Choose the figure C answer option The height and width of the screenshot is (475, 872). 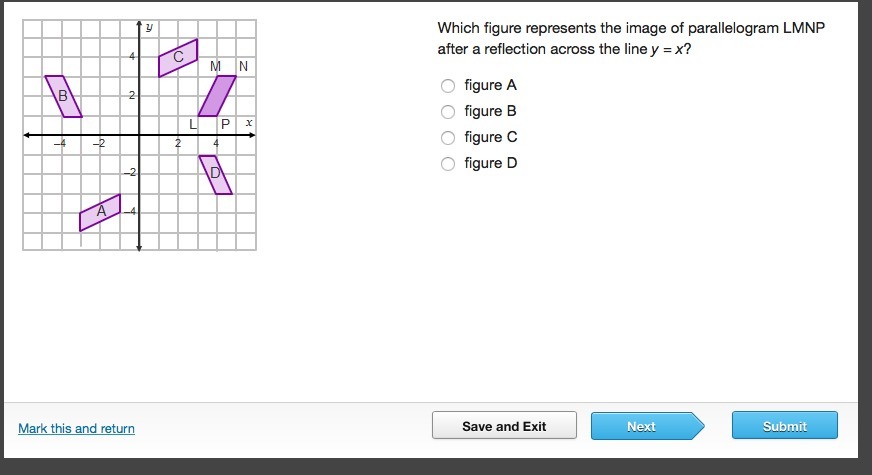click(448, 138)
